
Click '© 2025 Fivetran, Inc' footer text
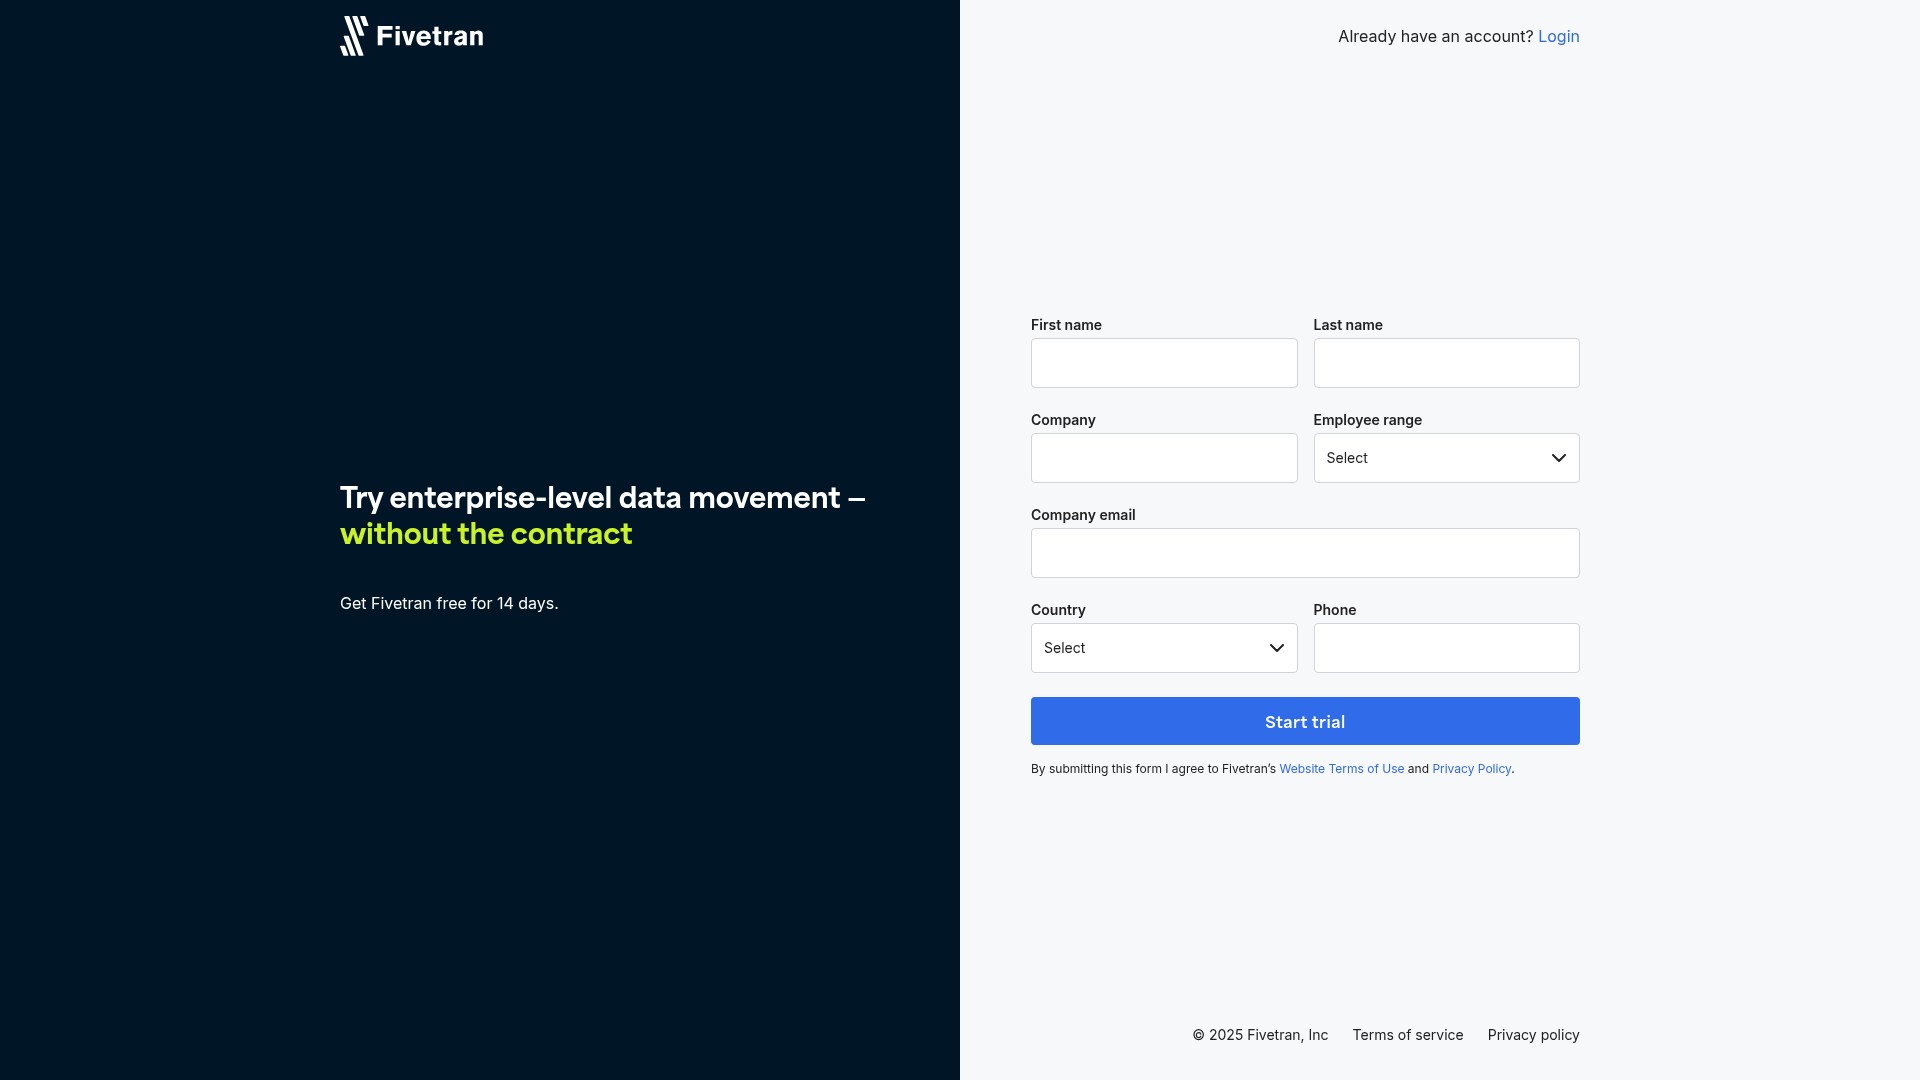[x=1260, y=1035]
